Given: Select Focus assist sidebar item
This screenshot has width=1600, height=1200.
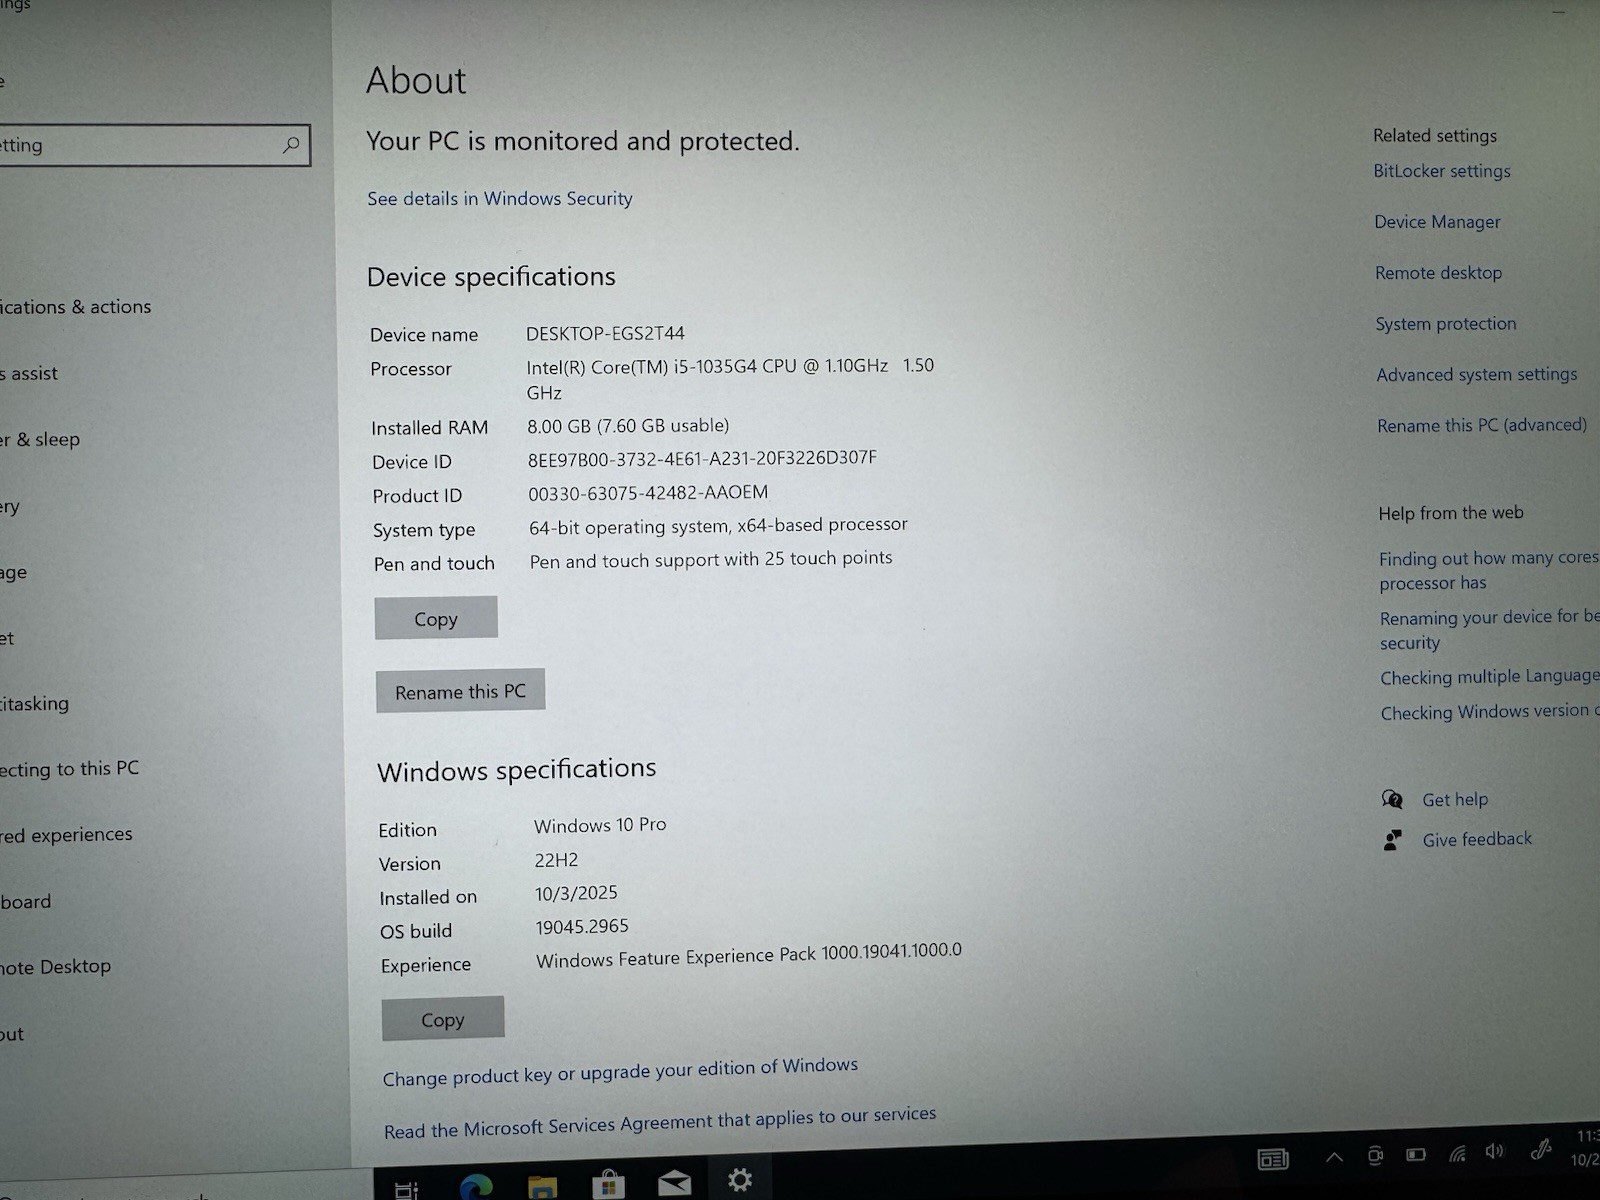Looking at the screenshot, I should 29,374.
